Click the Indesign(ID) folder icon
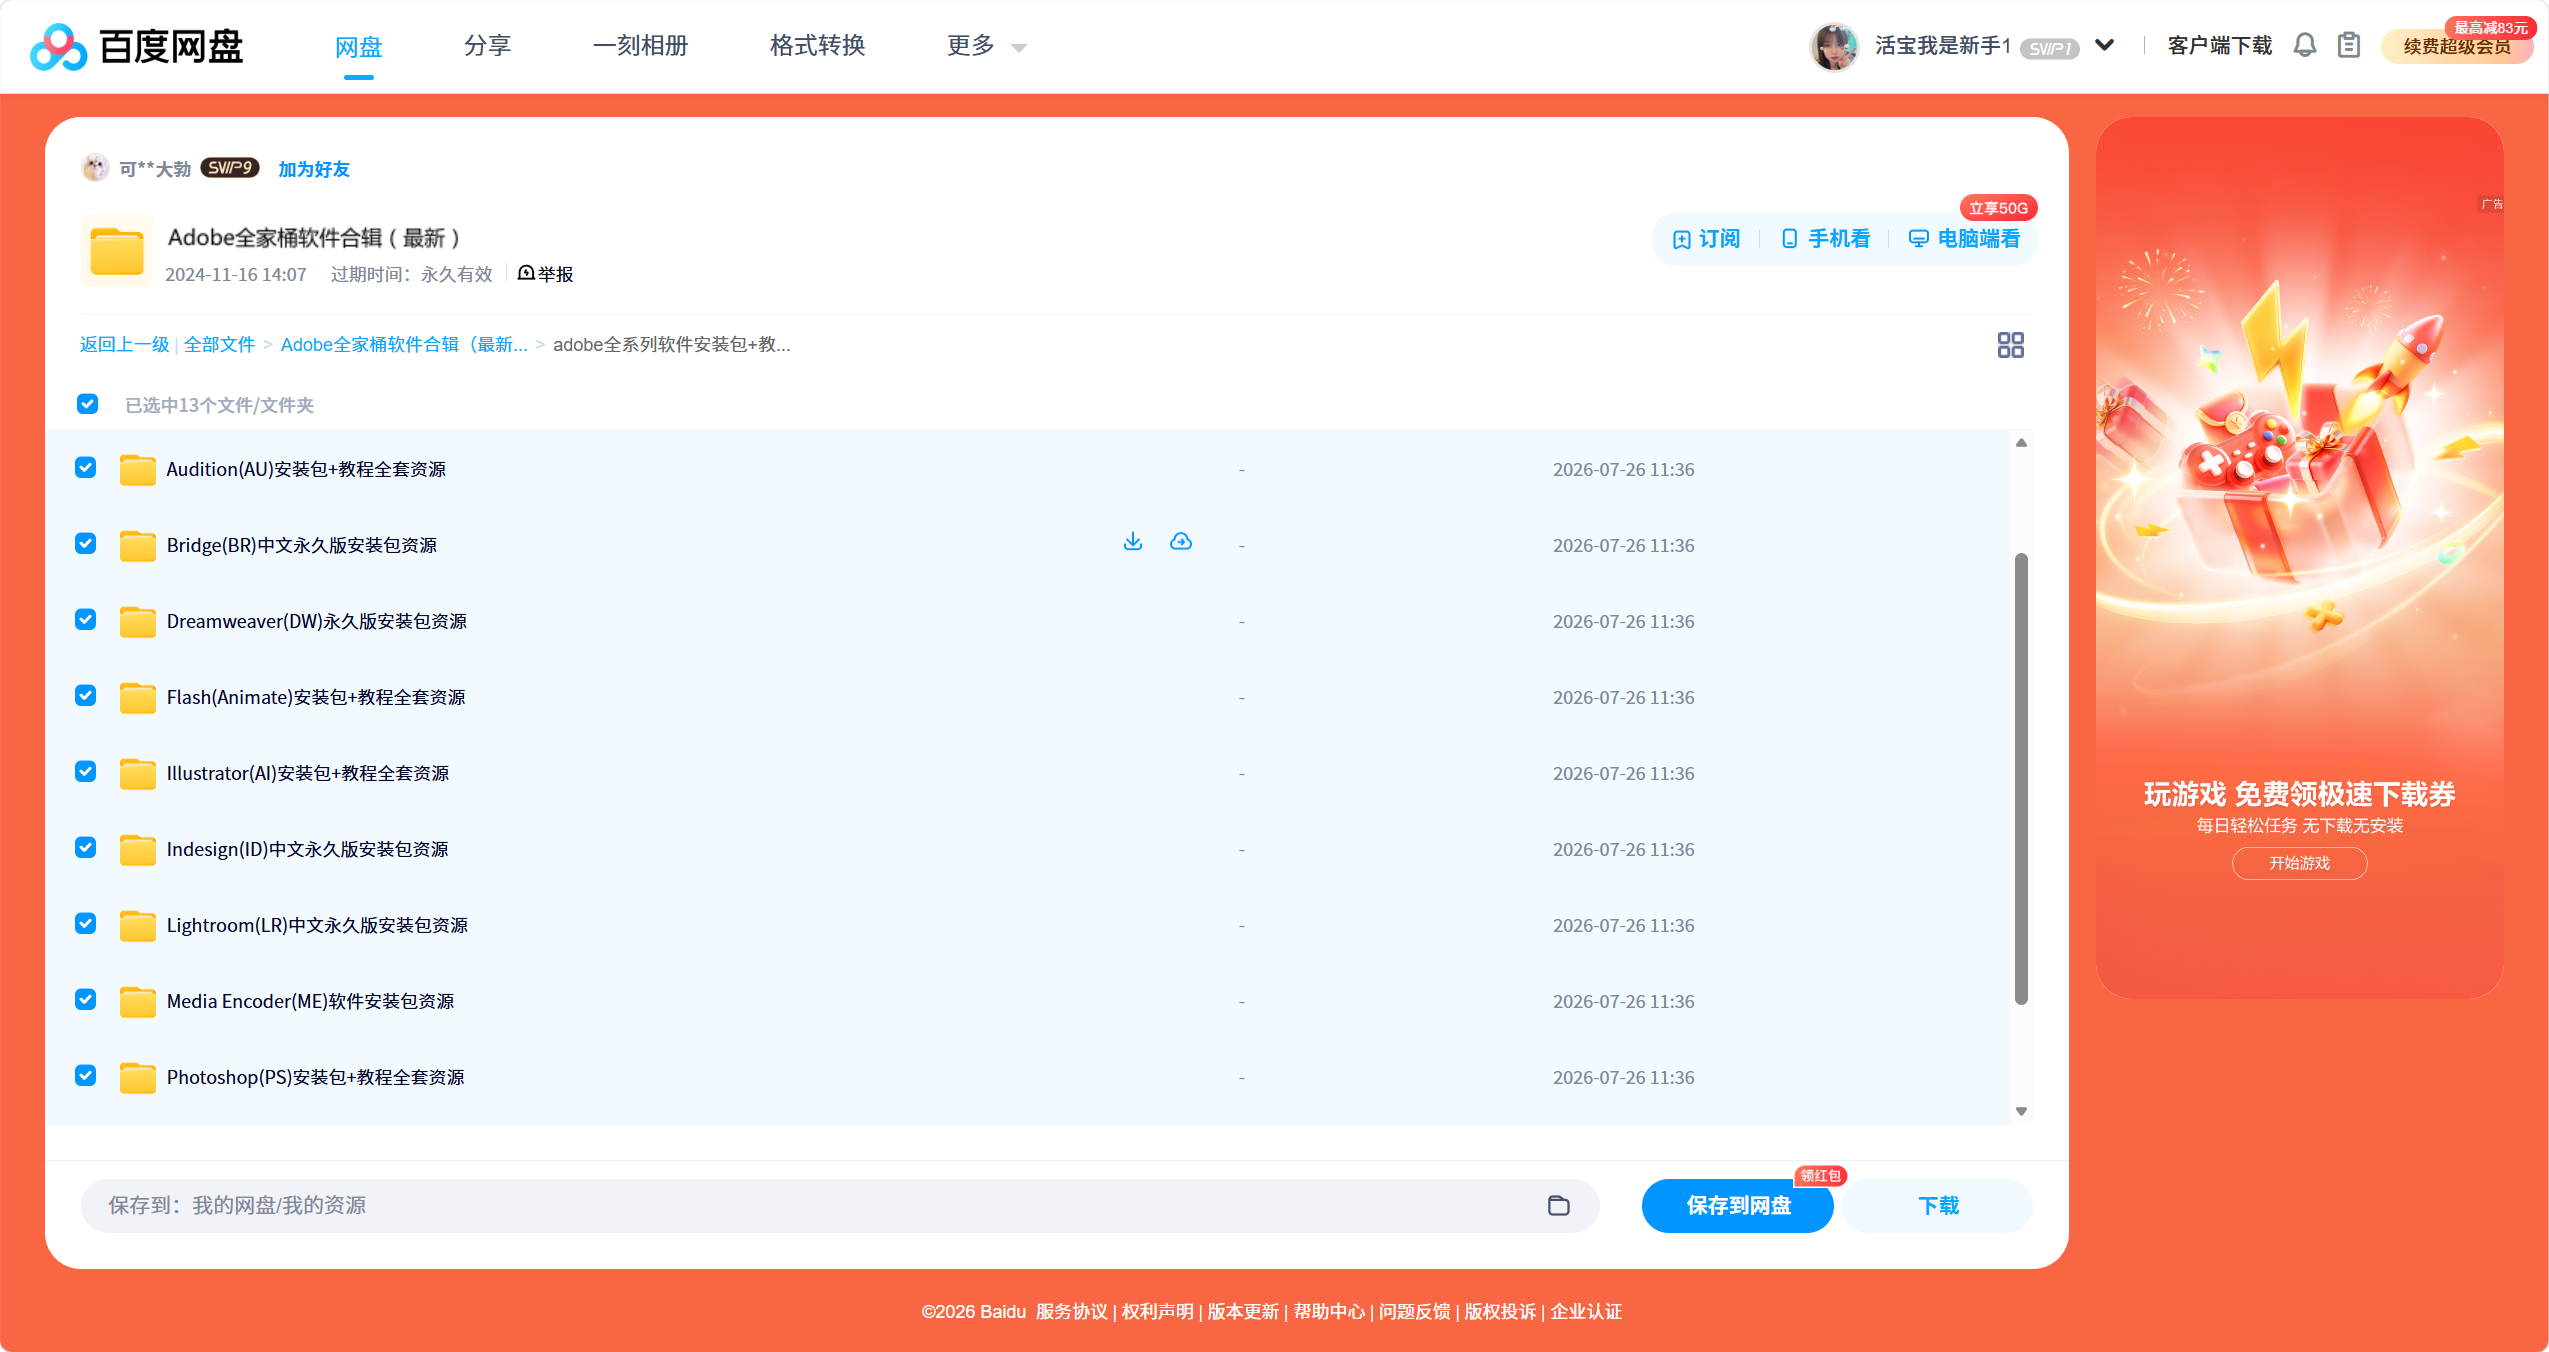Screen dimensions: 2549x1352 (x=138, y=849)
